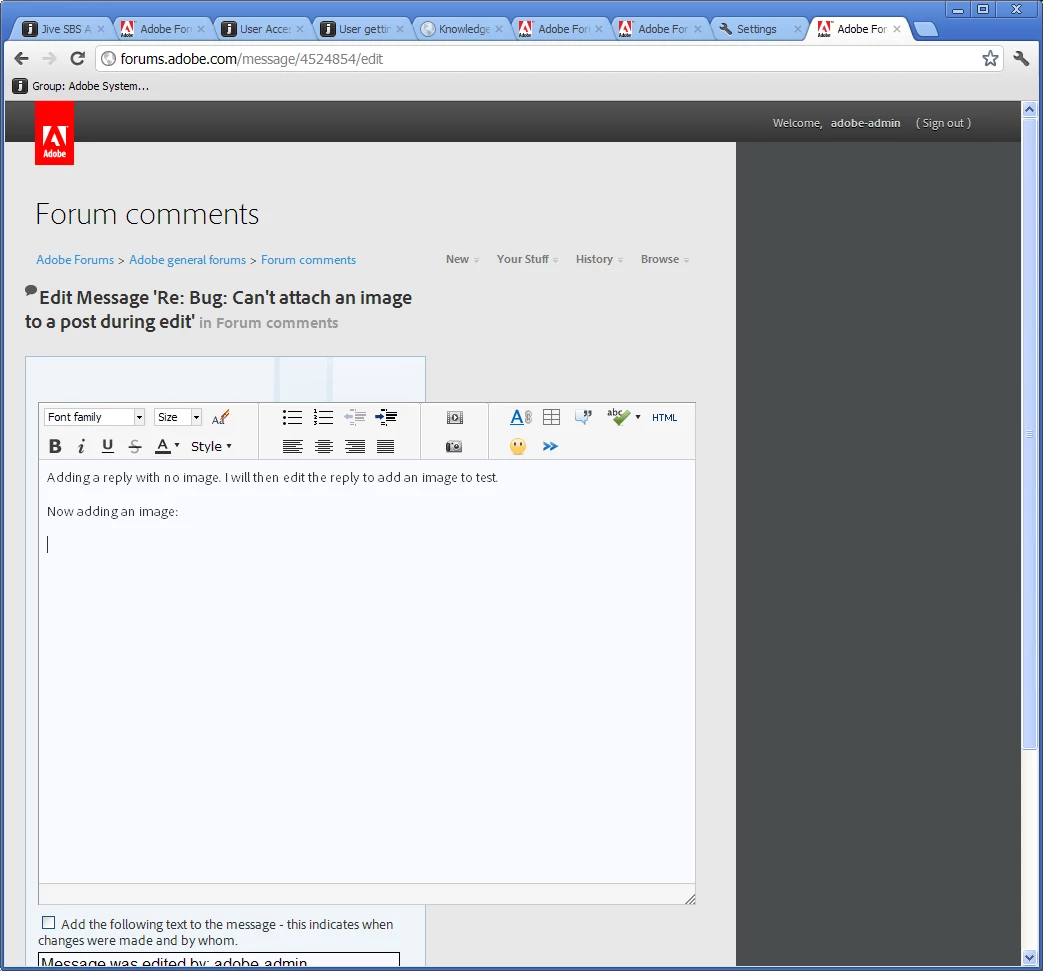This screenshot has height=971, width=1043.
Task: Insert a bulleted list
Action: 292,417
